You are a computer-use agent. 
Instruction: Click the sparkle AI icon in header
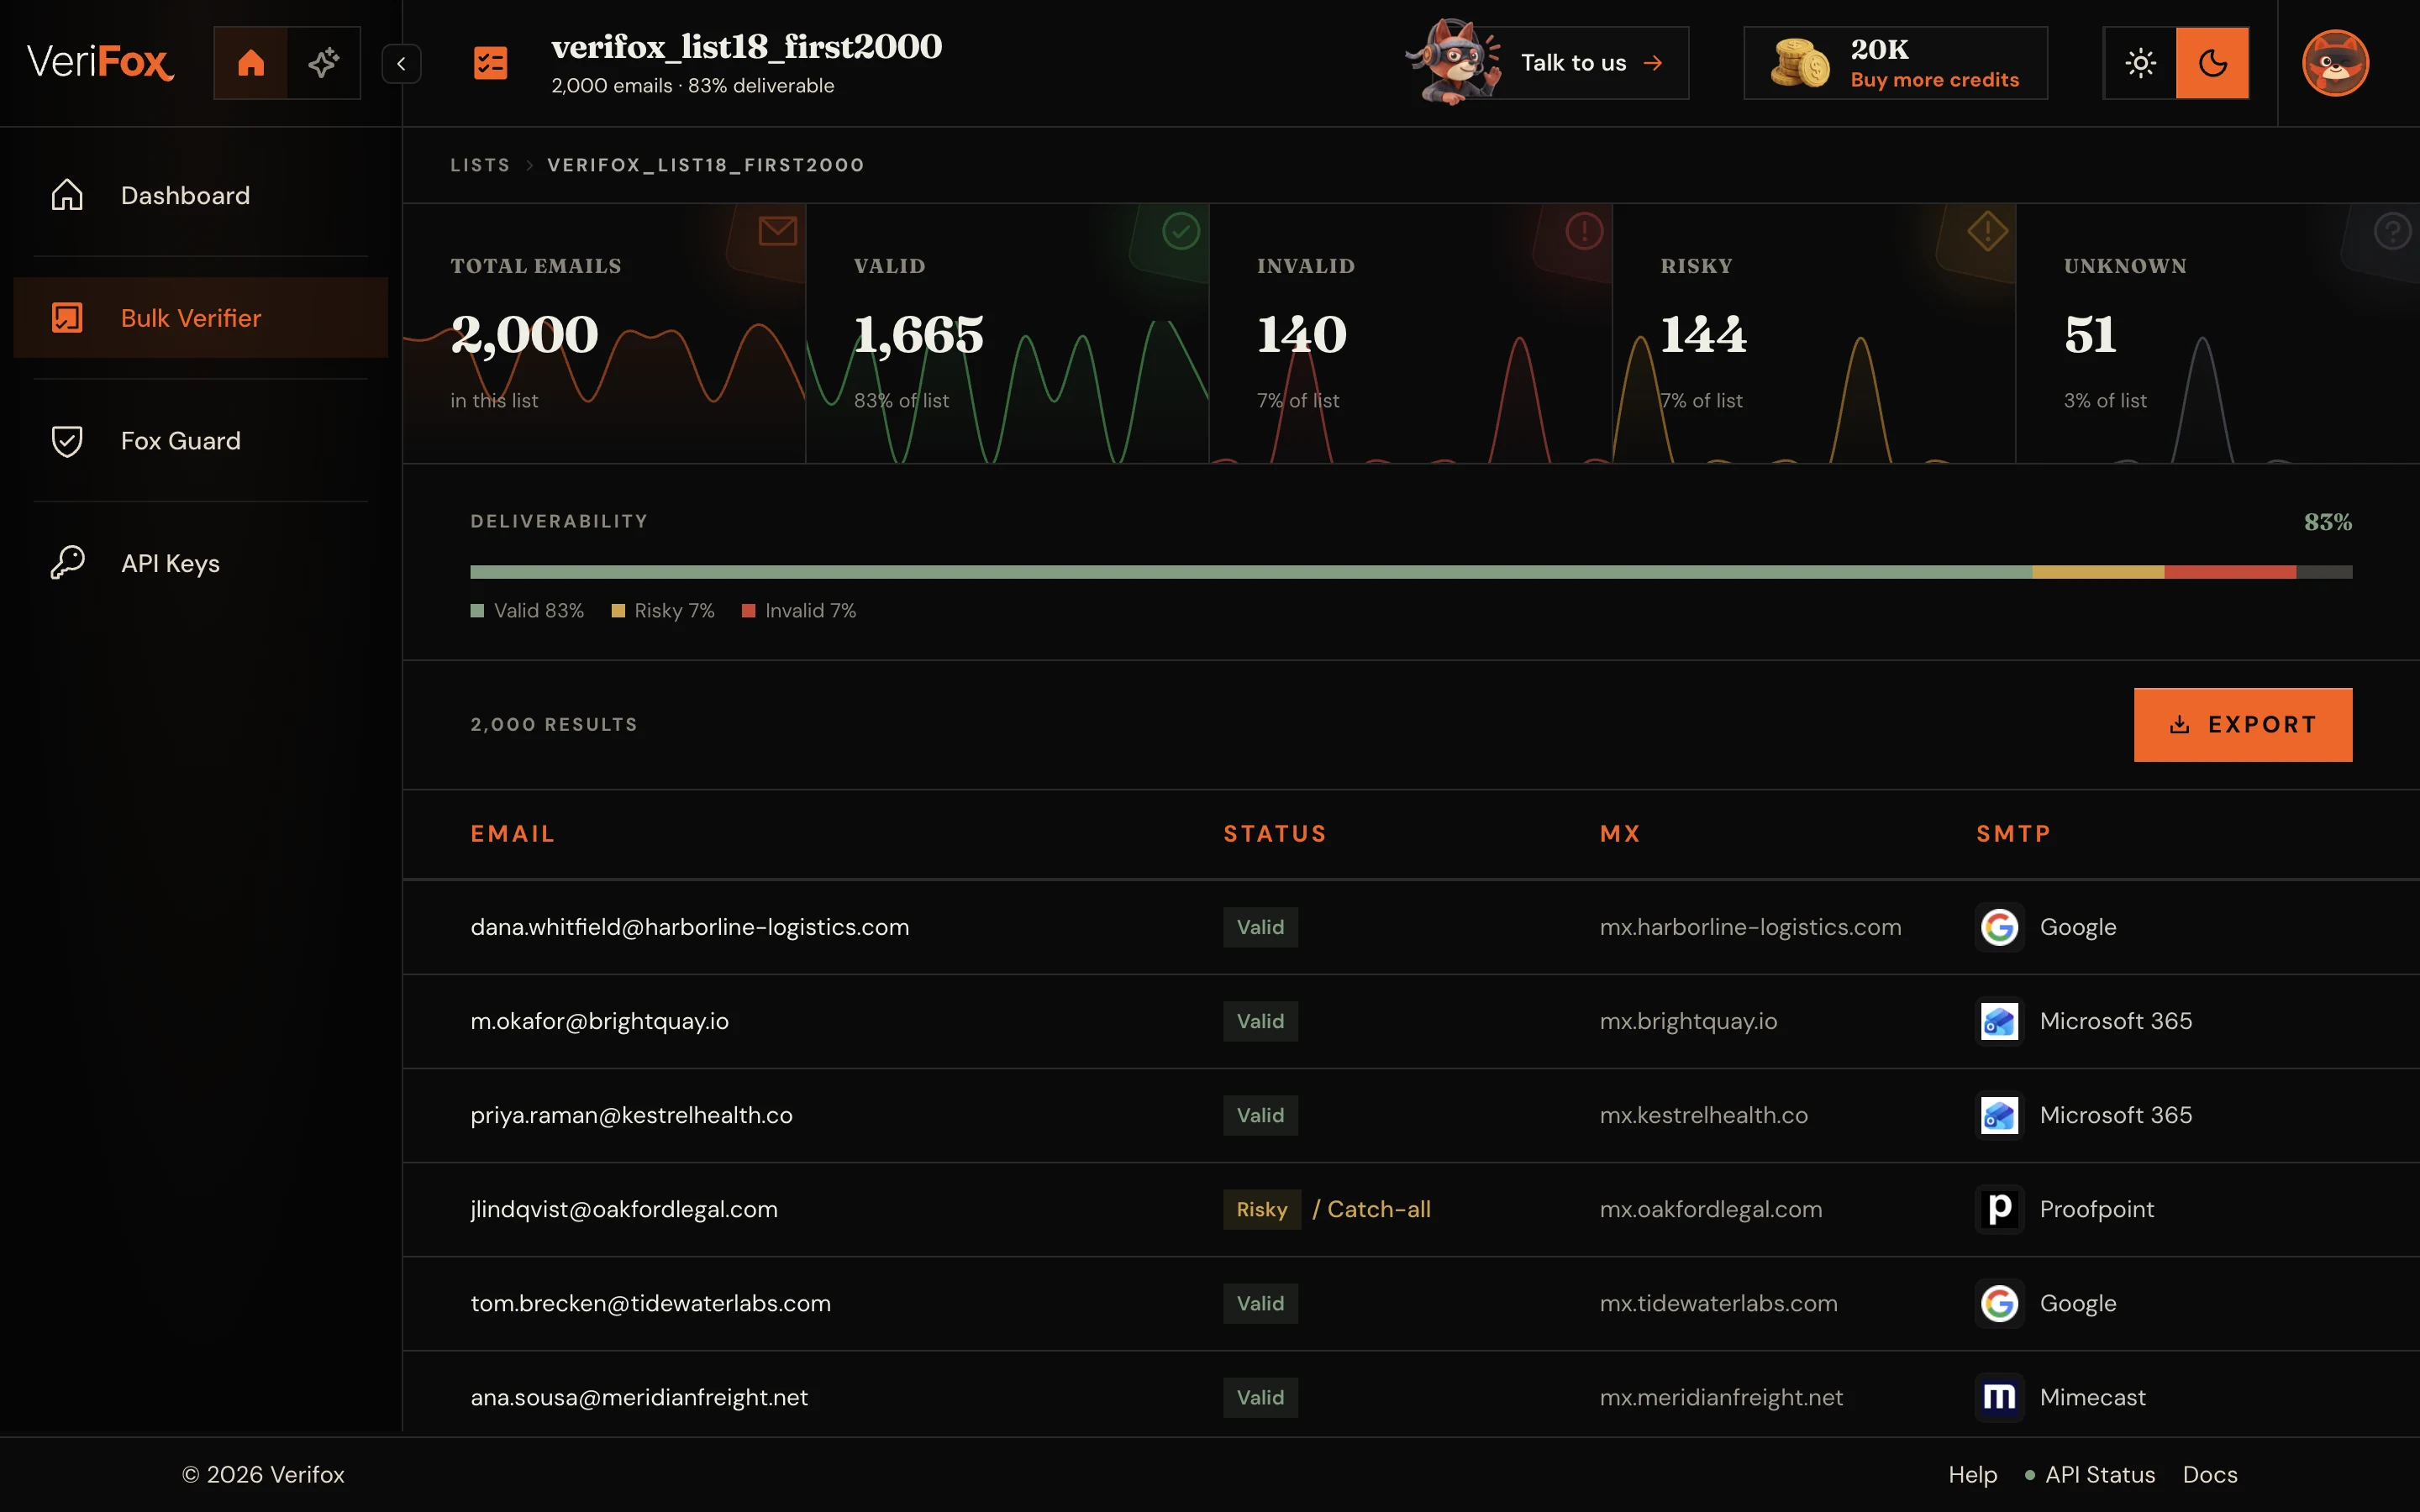pyautogui.click(x=323, y=63)
